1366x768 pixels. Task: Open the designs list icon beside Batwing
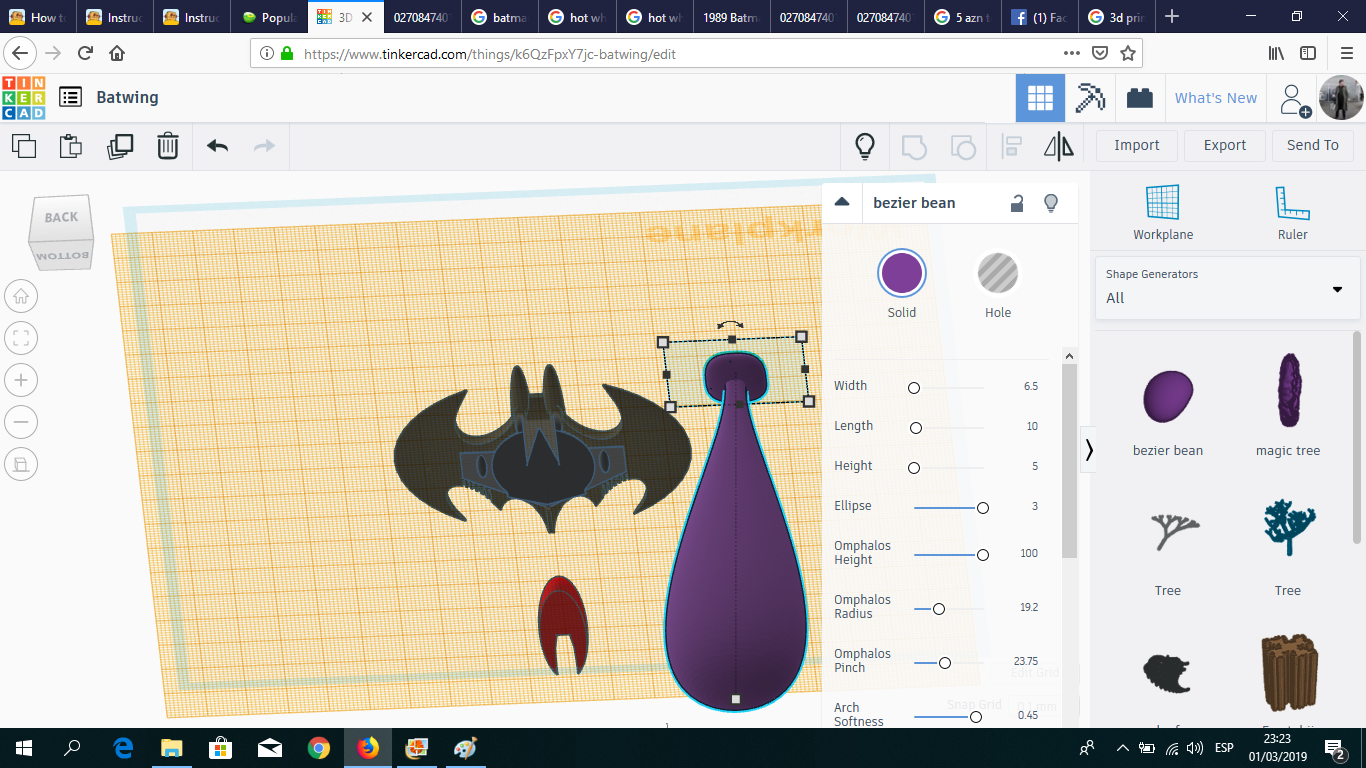(70, 97)
